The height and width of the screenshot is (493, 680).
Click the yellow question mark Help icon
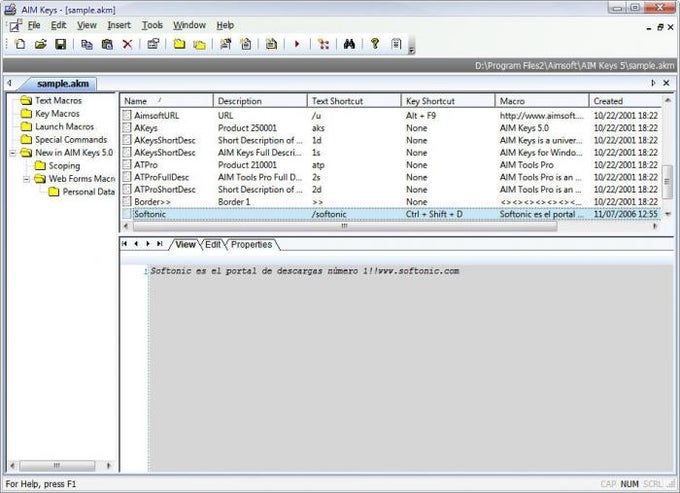tap(375, 44)
